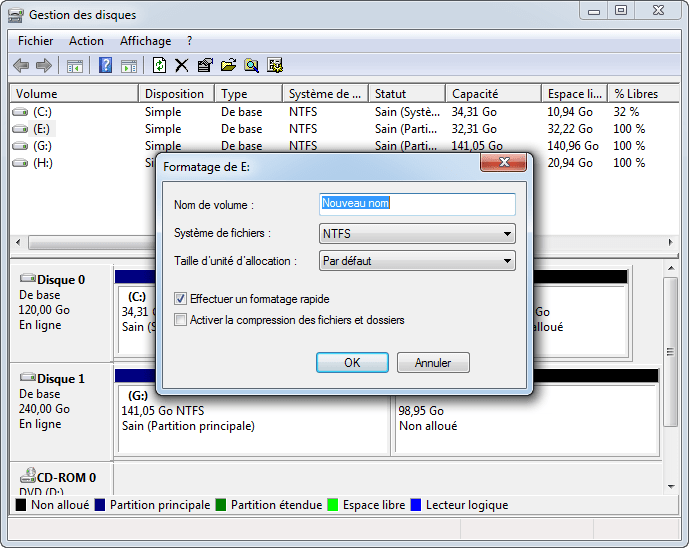Screen dimensions: 689x548
Task: Toggle the console tree pane icon
Action: pyautogui.click(x=75, y=66)
